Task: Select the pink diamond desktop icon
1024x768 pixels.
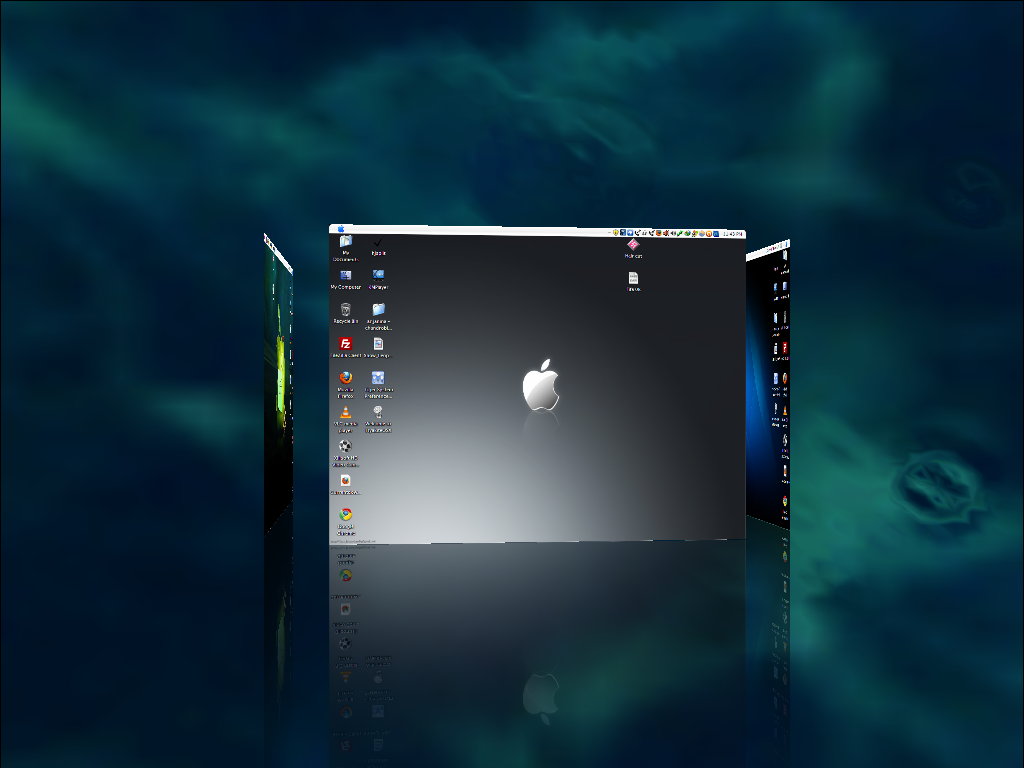Action: click(x=633, y=244)
